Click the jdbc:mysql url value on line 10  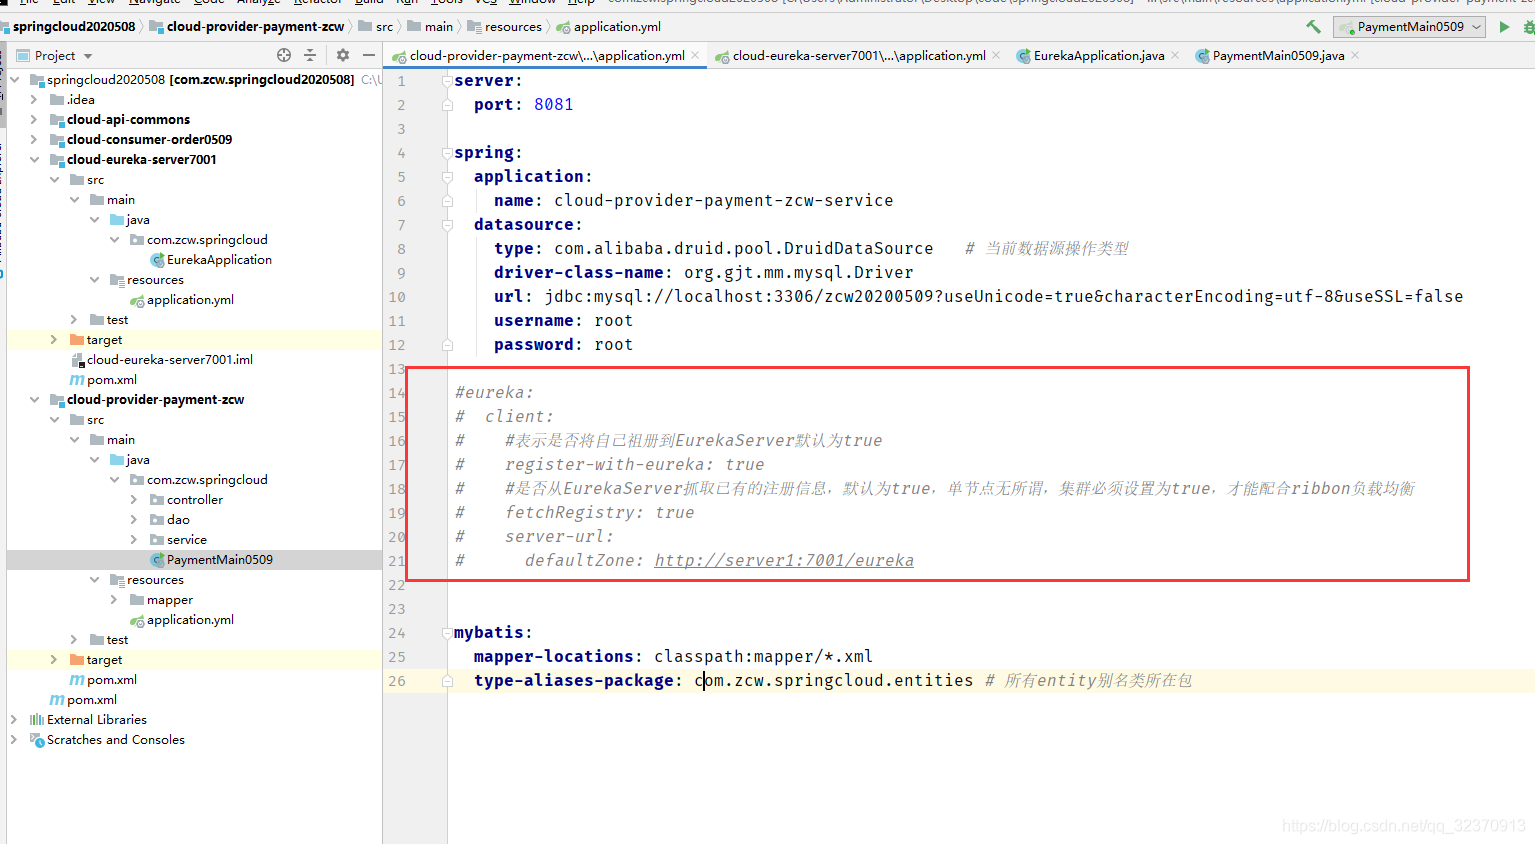tap(1004, 297)
